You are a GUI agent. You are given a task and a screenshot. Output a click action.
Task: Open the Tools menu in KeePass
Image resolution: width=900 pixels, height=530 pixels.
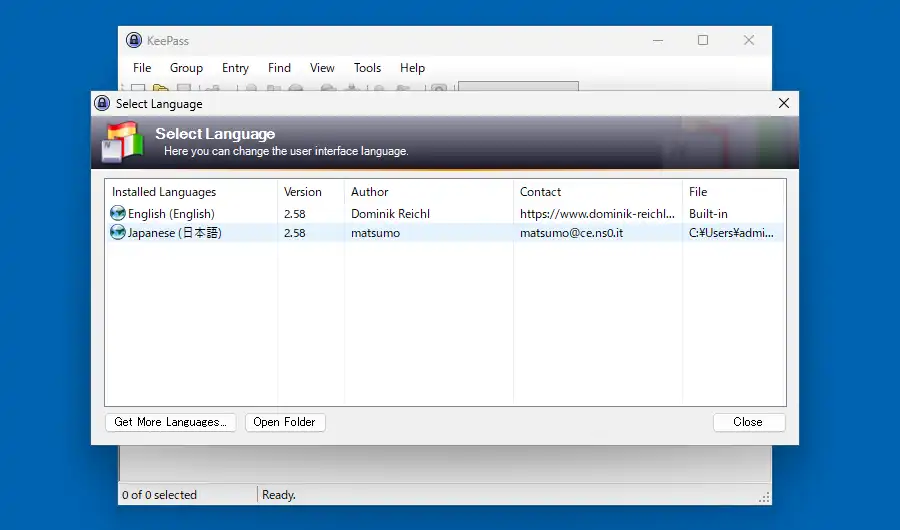(367, 68)
